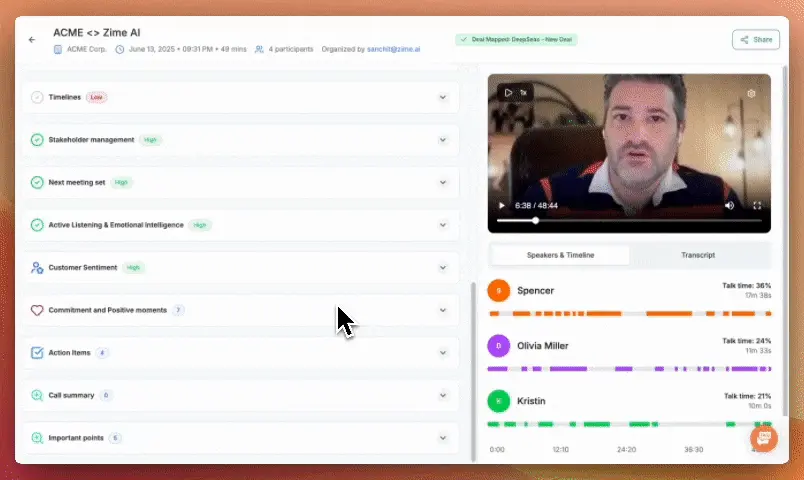Viewport: 804px width, 480px height.
Task: Switch to the Speakers & Timeline tab
Action: 560,255
